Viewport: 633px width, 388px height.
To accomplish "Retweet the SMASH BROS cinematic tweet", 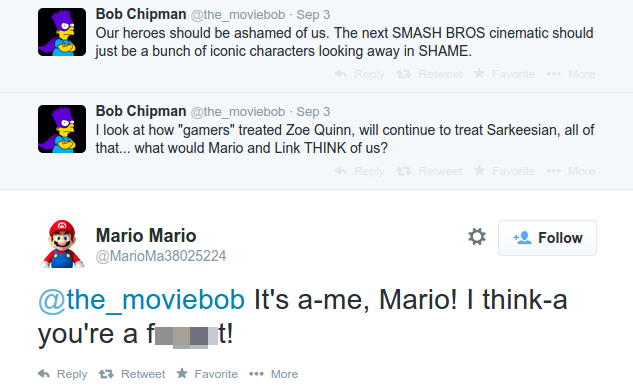I will pyautogui.click(x=429, y=74).
